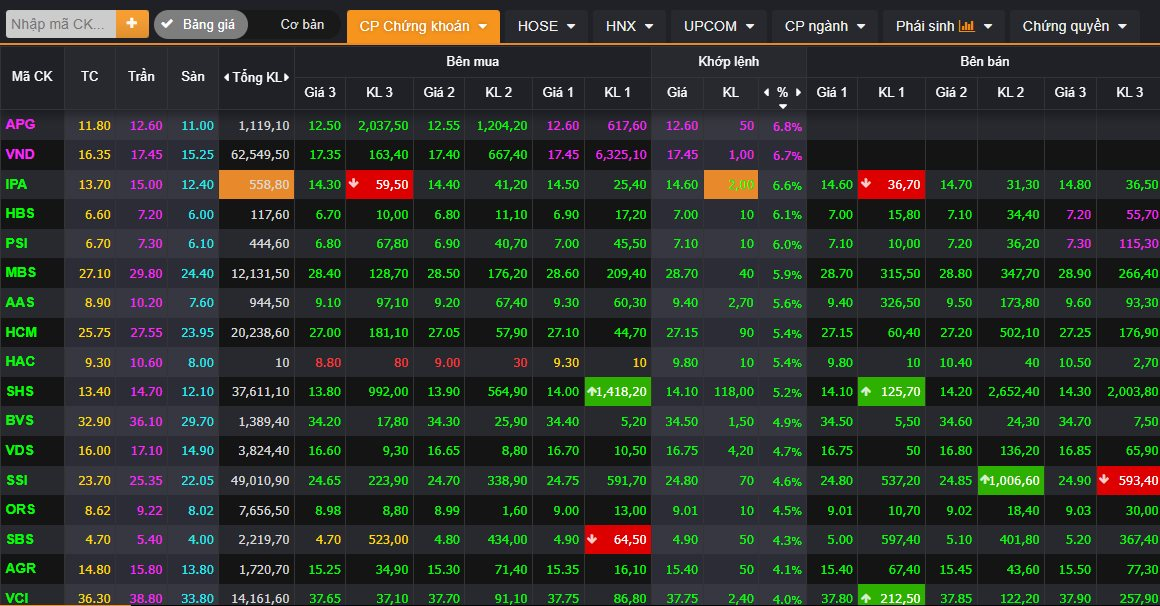The image size is (1160, 606).
Task: Click the Phái sinh chart icon
Action: (966, 26)
